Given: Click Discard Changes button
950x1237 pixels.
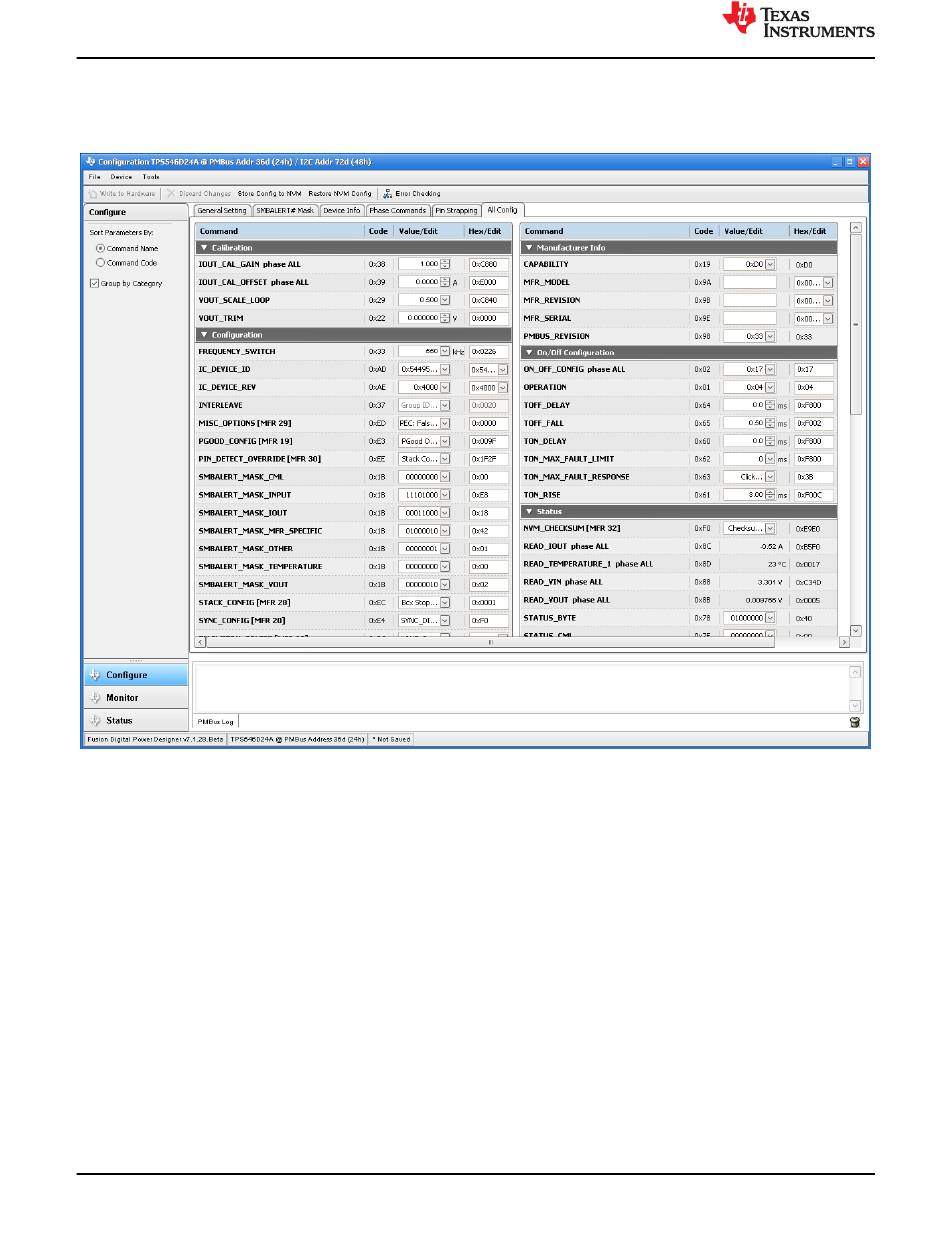Looking at the screenshot, I should [x=199, y=193].
